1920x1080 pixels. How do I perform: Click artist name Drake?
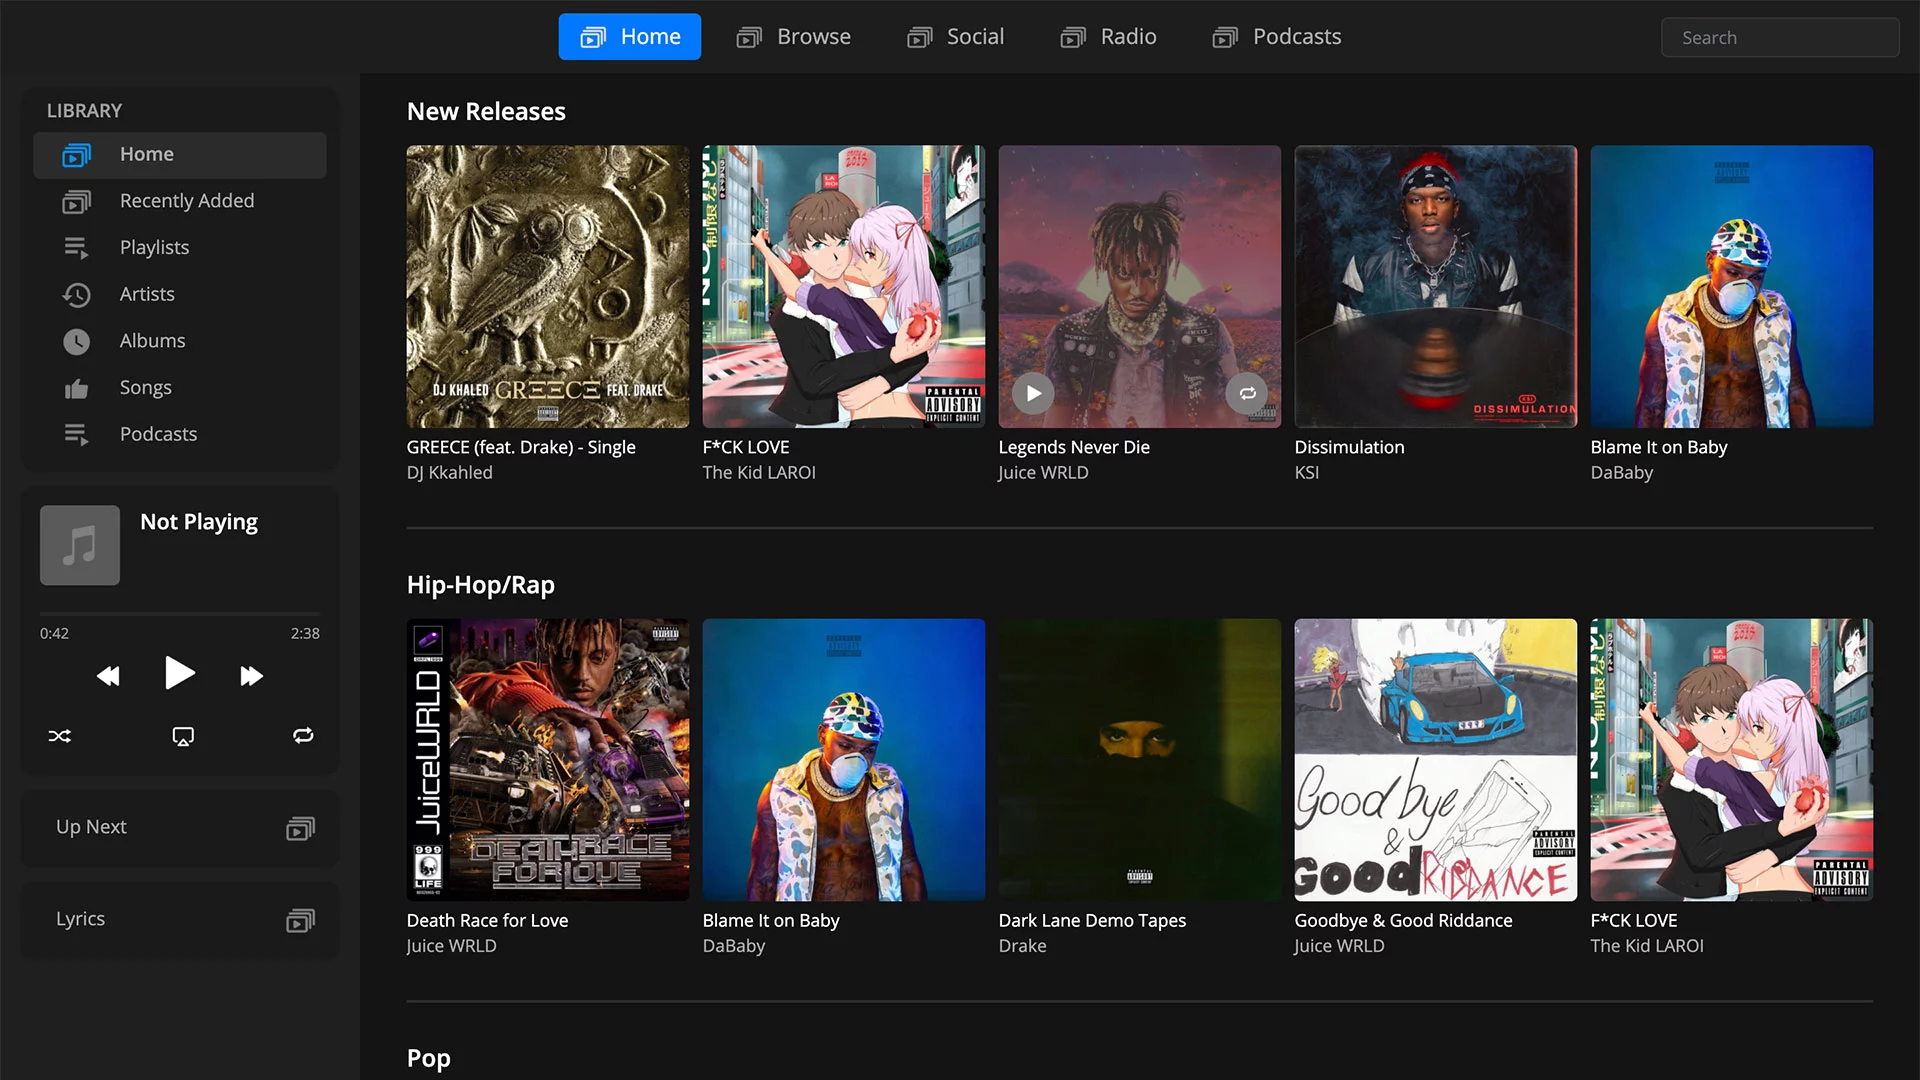[1023, 946]
